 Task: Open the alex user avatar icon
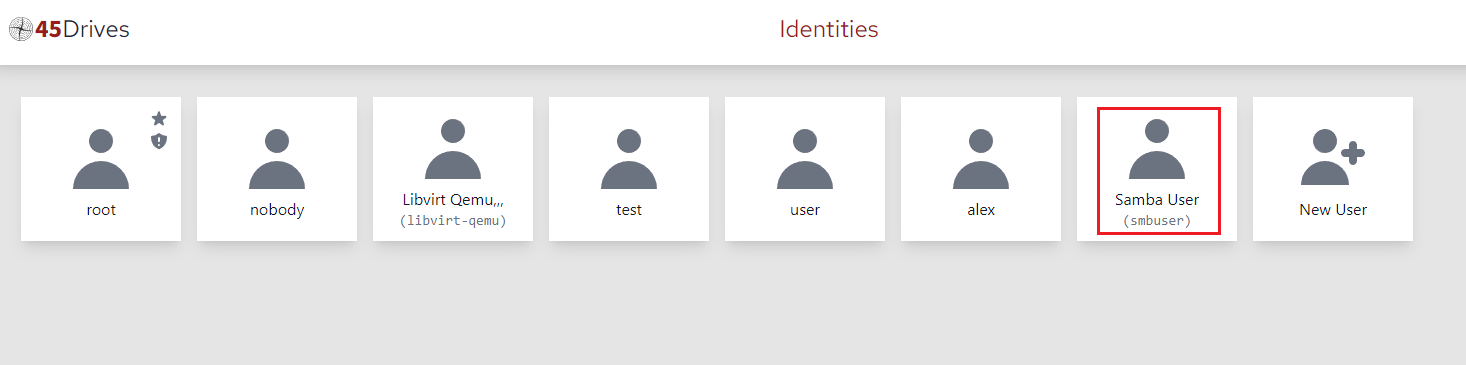981,159
